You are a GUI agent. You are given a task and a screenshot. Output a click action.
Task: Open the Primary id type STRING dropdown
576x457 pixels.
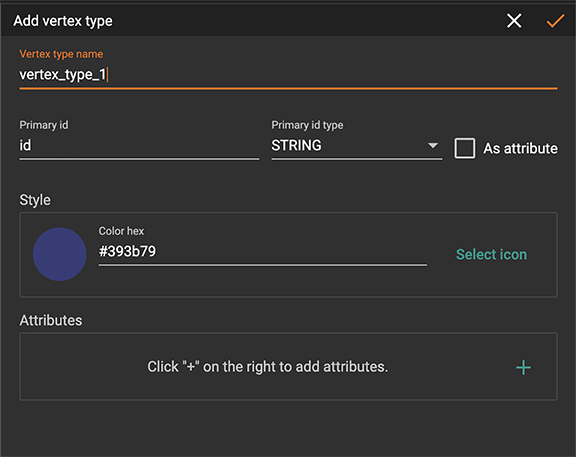(x=356, y=146)
